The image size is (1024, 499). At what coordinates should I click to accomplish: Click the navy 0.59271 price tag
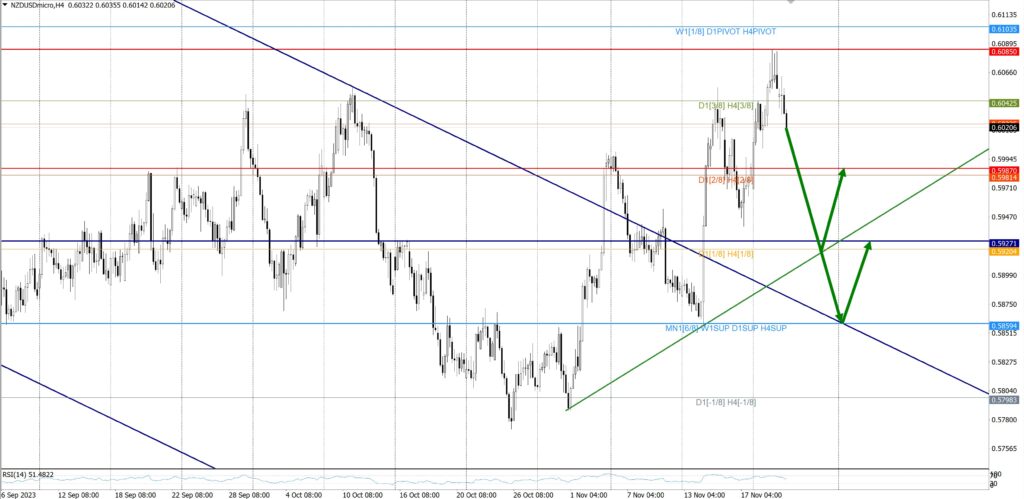pos(1004,242)
